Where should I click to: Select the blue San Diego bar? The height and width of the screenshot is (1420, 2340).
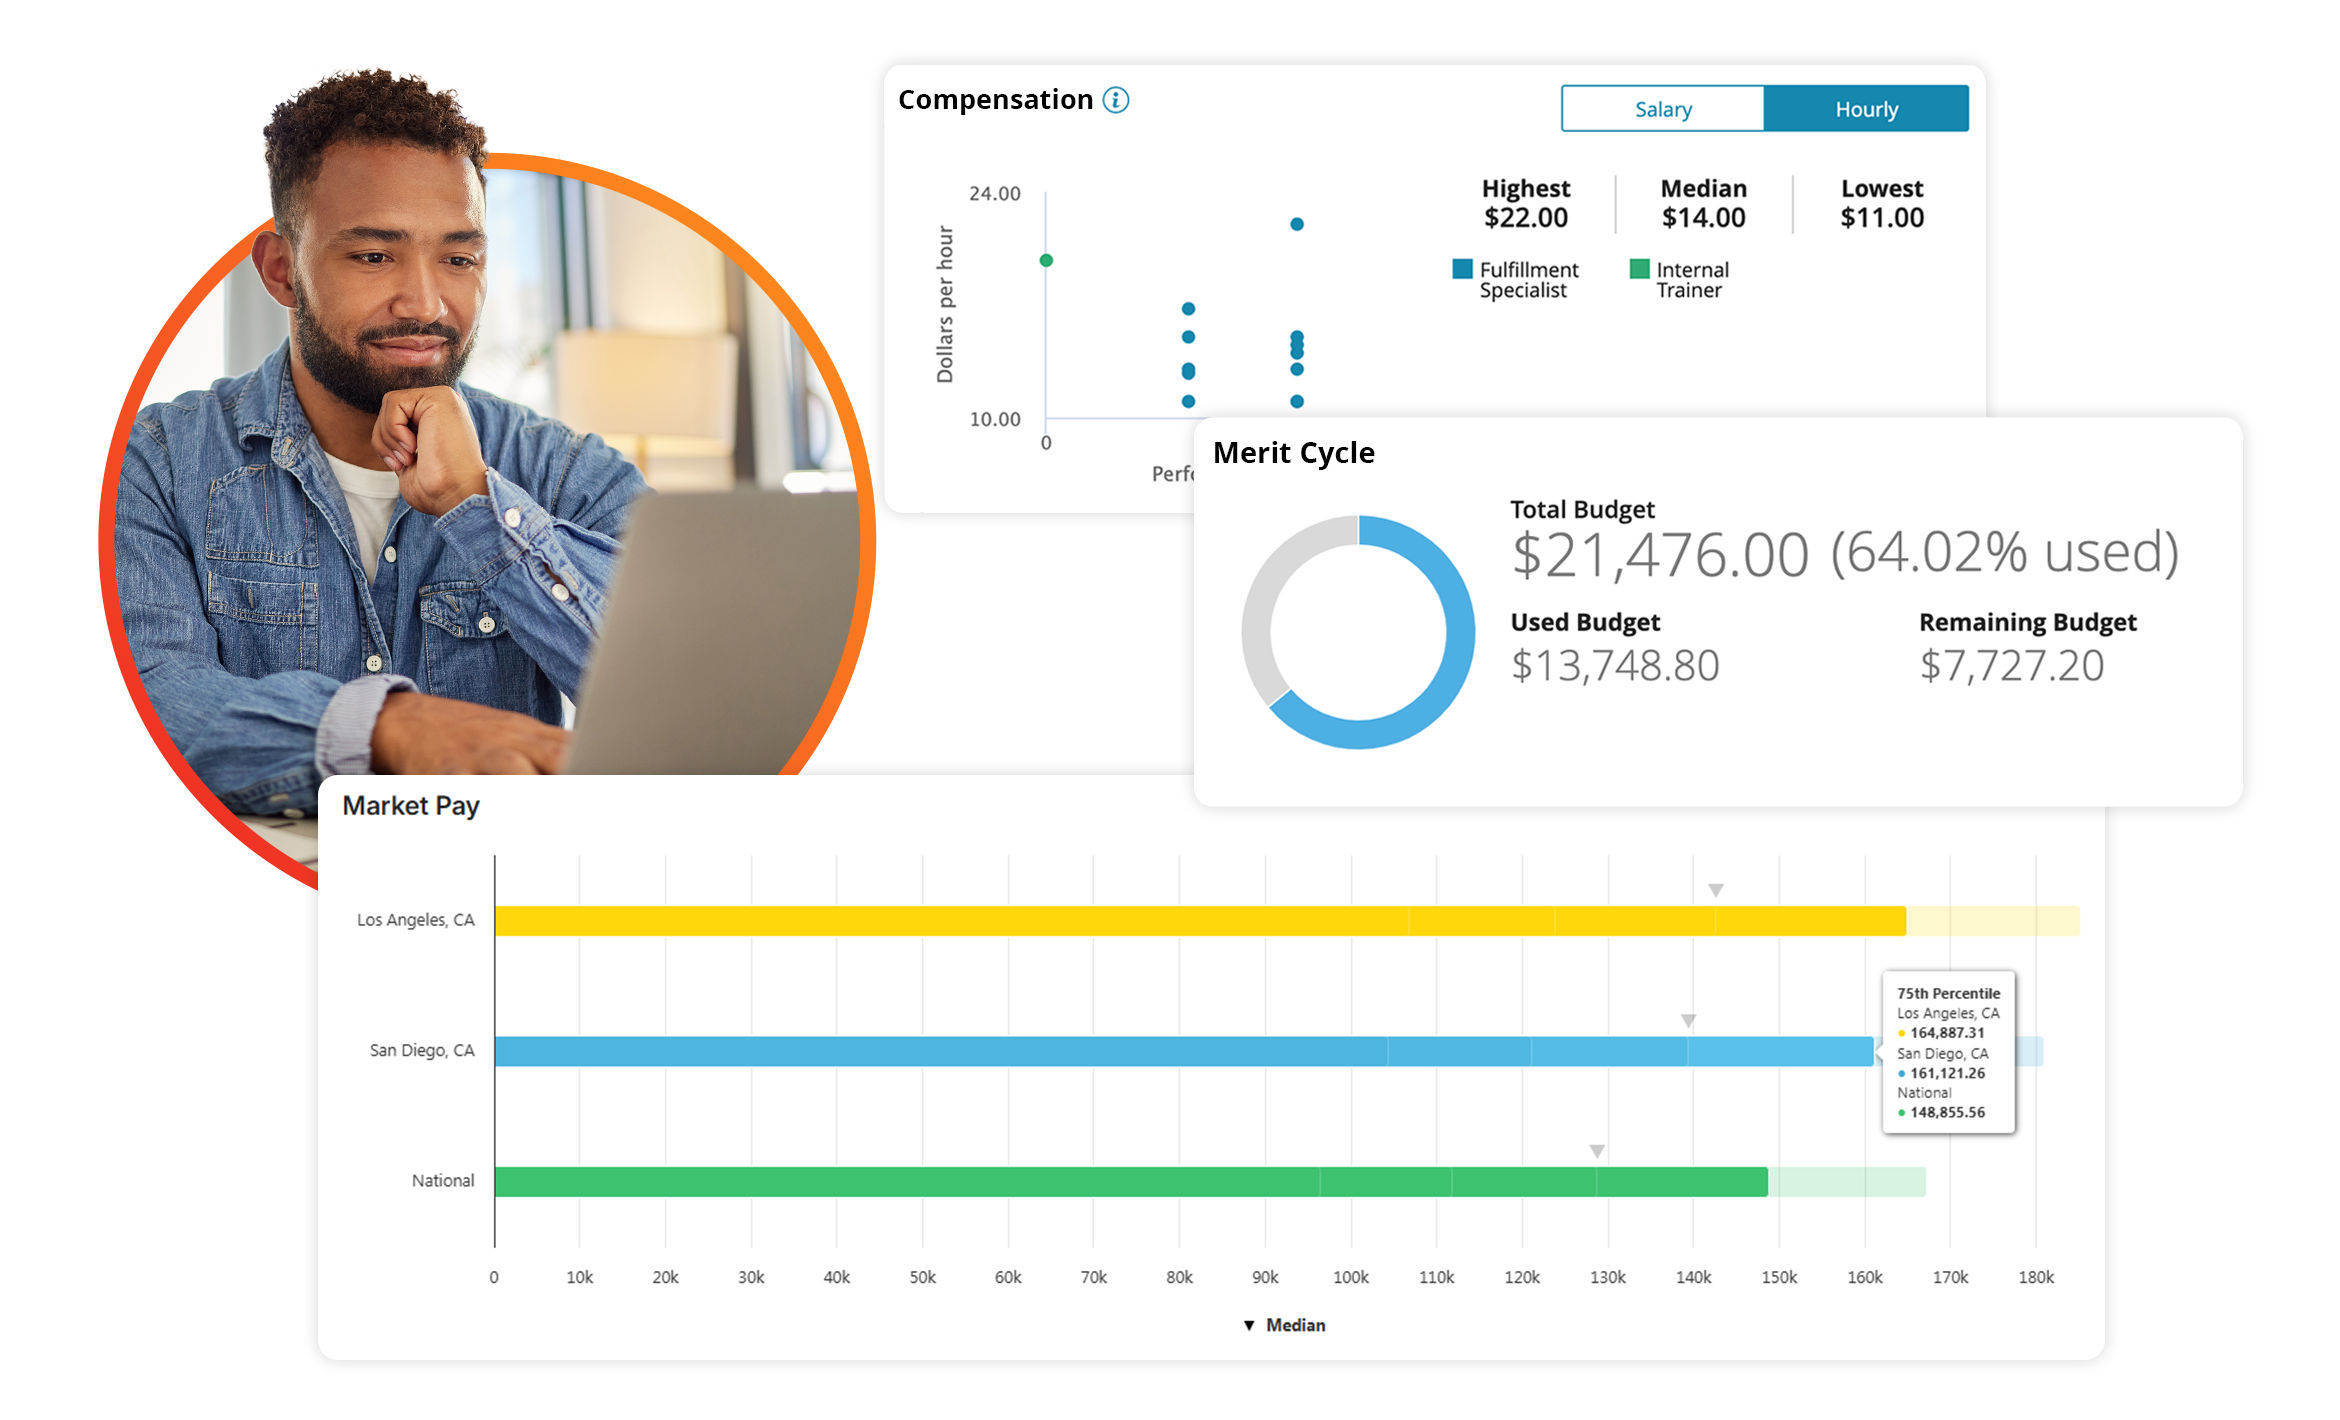1184,1051
